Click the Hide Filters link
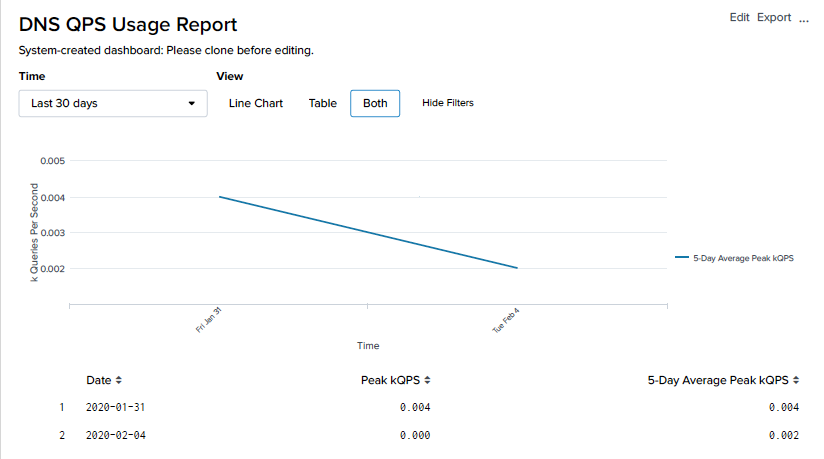The image size is (824, 459). point(448,103)
